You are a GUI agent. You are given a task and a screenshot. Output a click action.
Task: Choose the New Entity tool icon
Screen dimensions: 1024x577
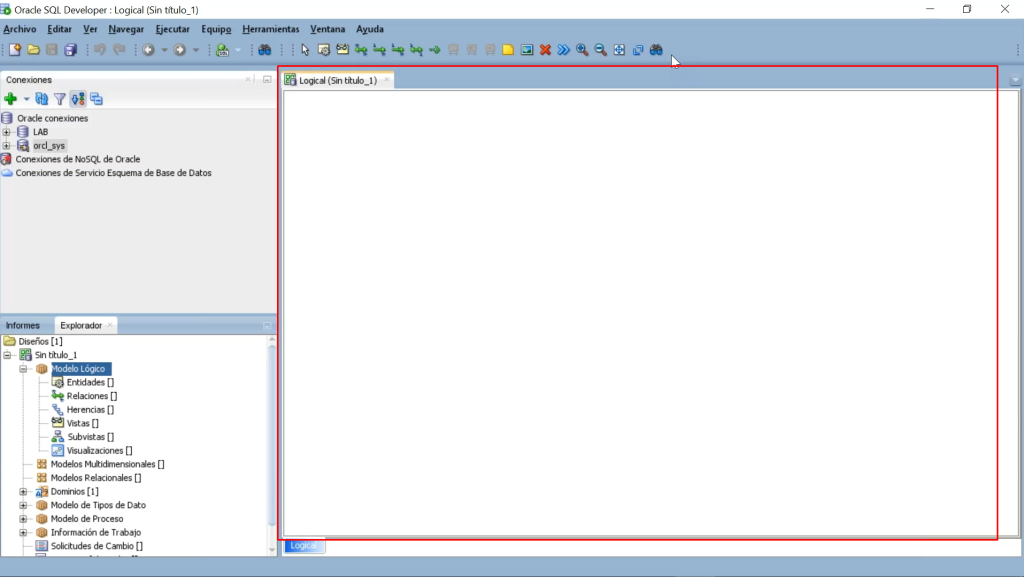tap(324, 50)
